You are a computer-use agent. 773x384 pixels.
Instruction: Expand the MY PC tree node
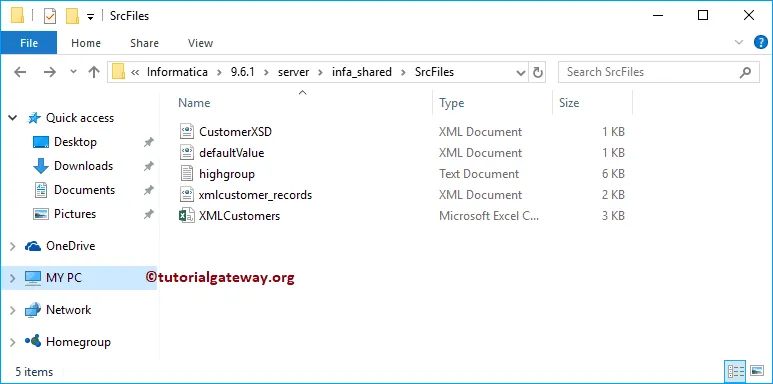coord(13,278)
